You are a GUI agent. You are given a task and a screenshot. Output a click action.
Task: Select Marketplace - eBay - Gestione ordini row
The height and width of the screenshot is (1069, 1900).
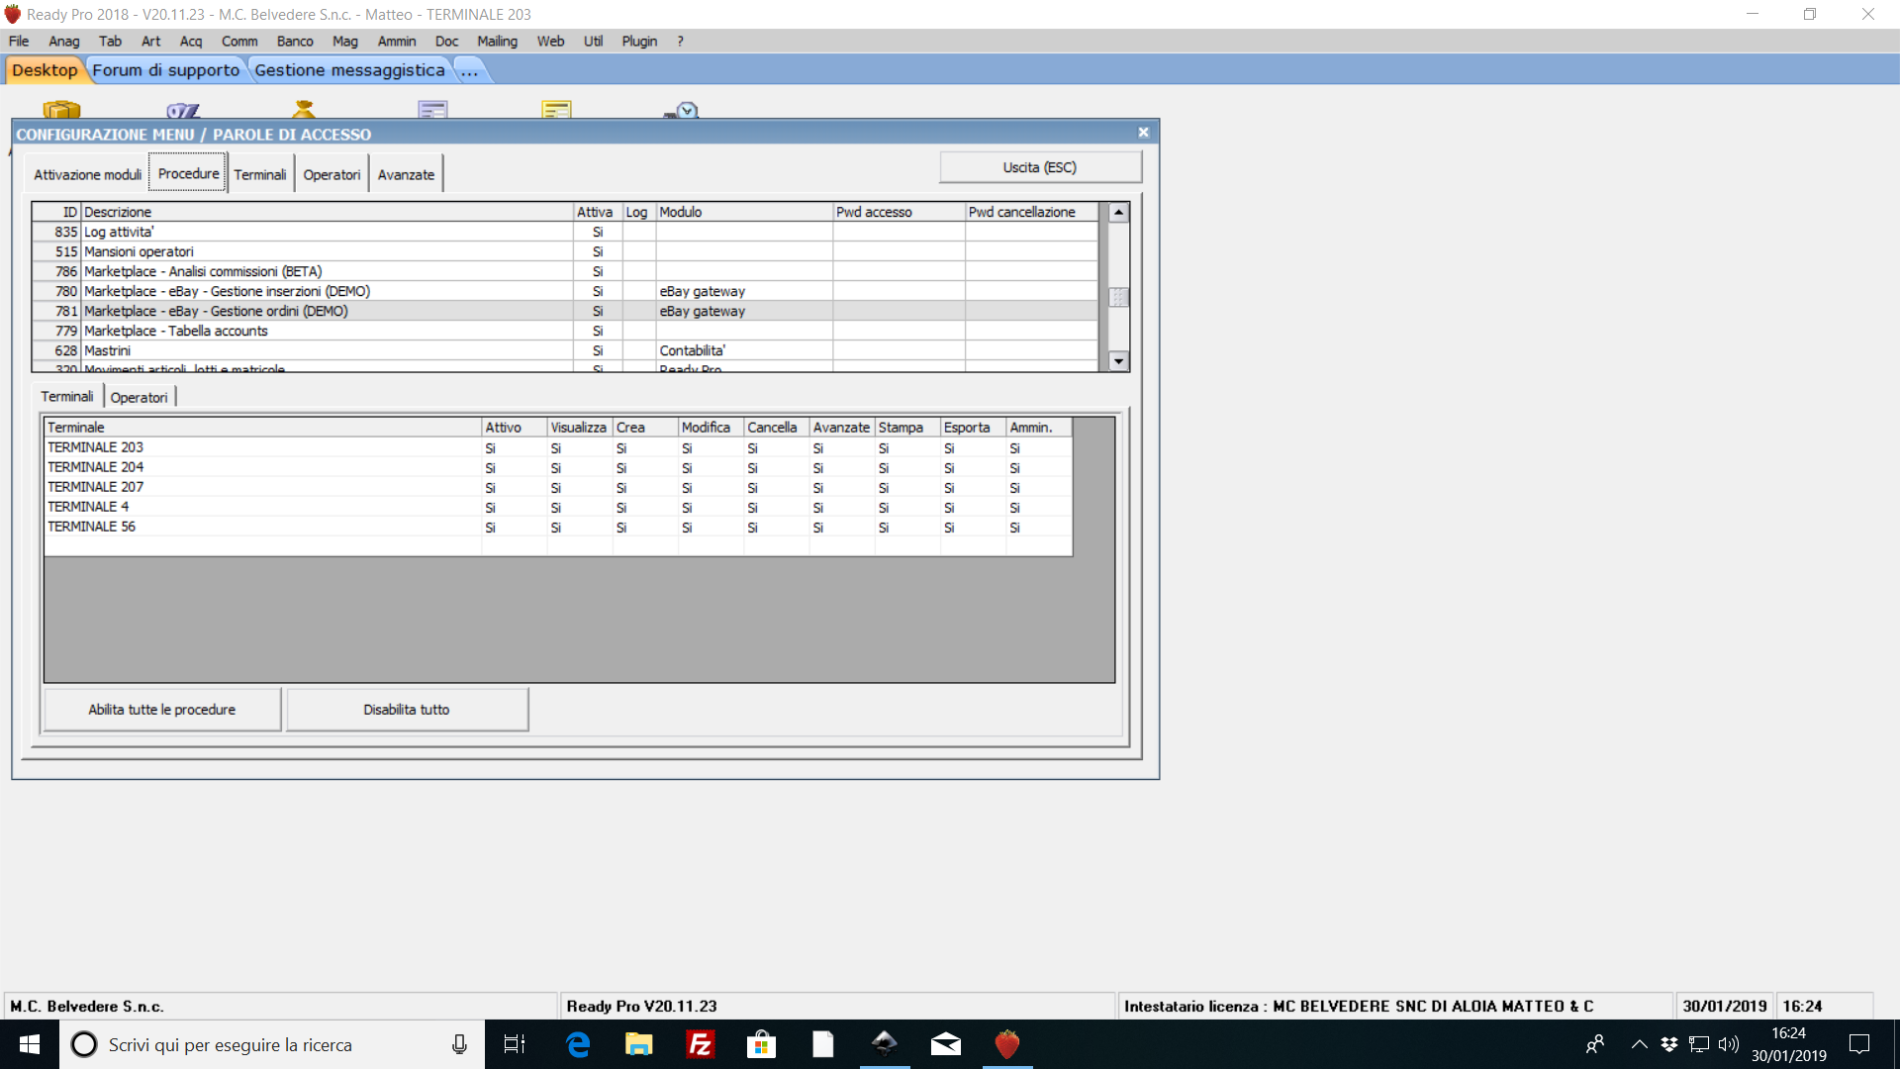click(x=565, y=311)
